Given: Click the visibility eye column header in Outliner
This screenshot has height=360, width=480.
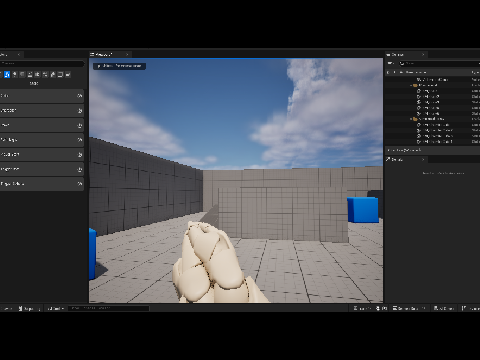Looking at the screenshot, I should [x=388, y=72].
